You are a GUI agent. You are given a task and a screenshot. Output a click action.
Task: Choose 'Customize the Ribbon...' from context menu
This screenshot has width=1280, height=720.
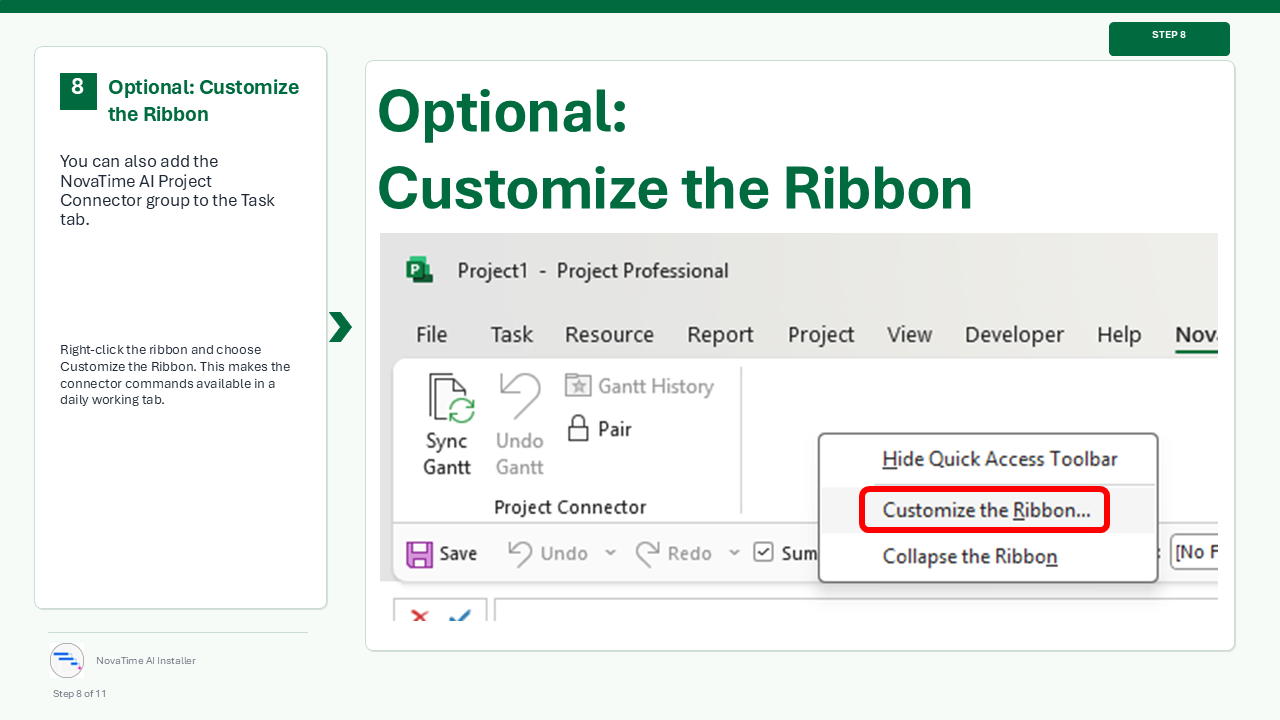coord(986,510)
